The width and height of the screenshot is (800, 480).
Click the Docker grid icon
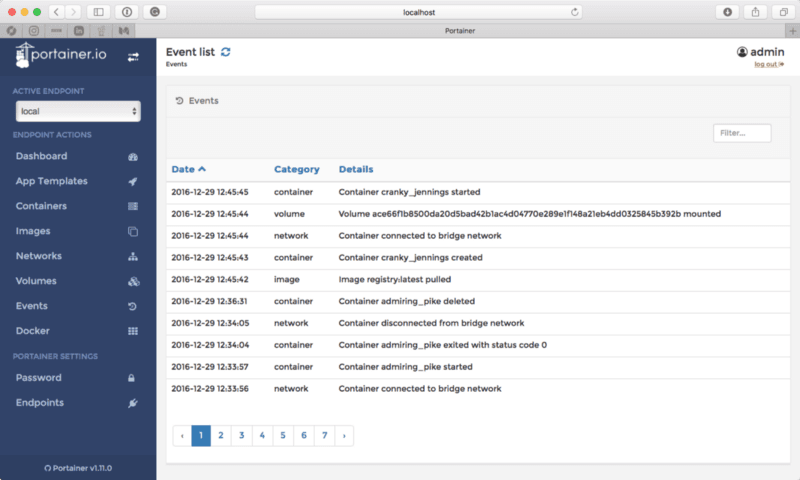point(133,331)
